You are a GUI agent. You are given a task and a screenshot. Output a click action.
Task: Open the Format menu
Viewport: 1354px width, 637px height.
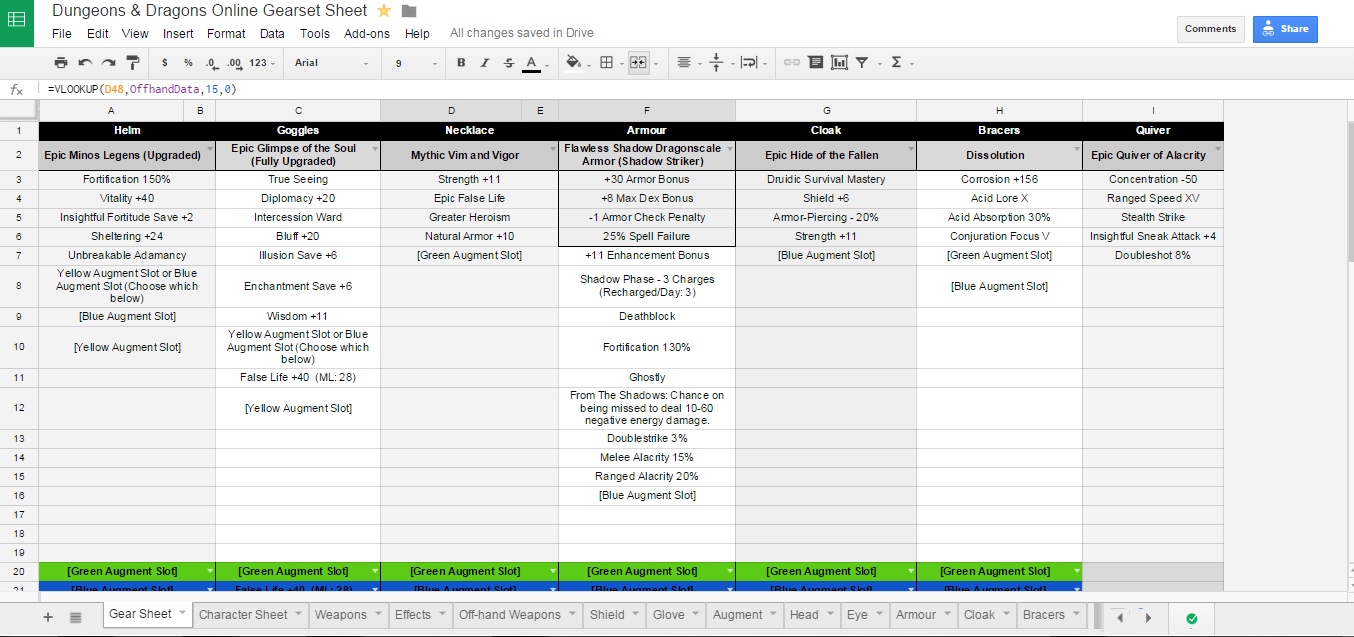coord(226,33)
